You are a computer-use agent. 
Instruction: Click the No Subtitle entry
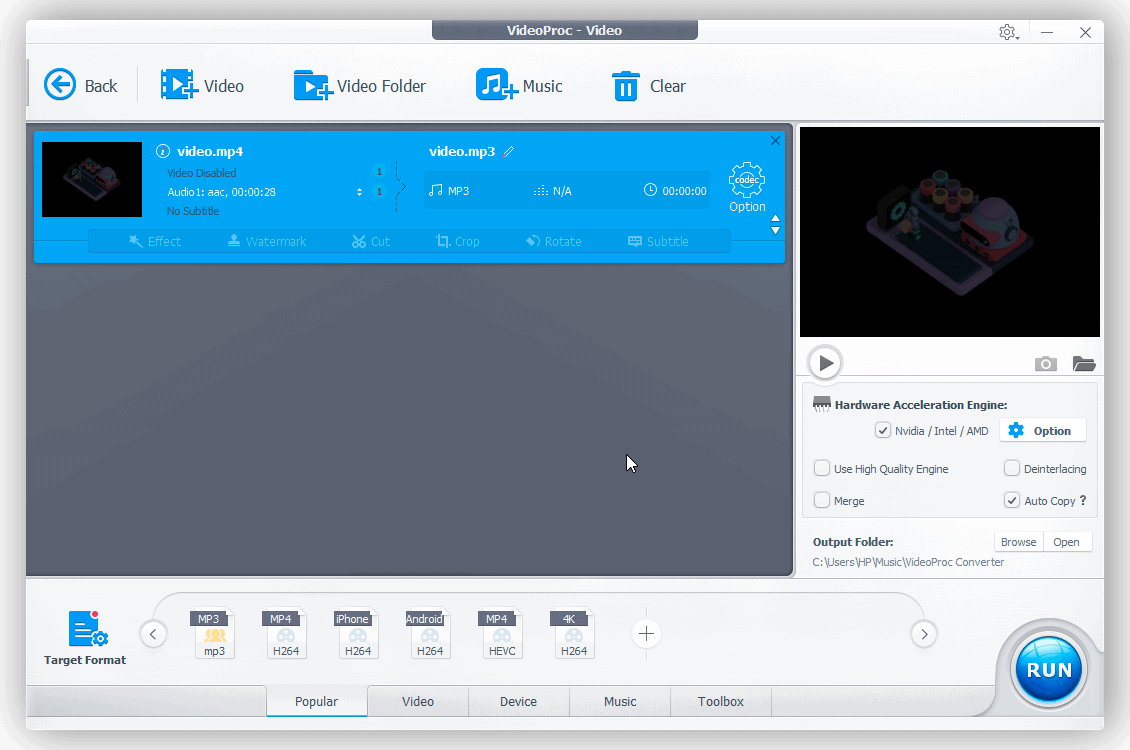pyautogui.click(x=193, y=211)
